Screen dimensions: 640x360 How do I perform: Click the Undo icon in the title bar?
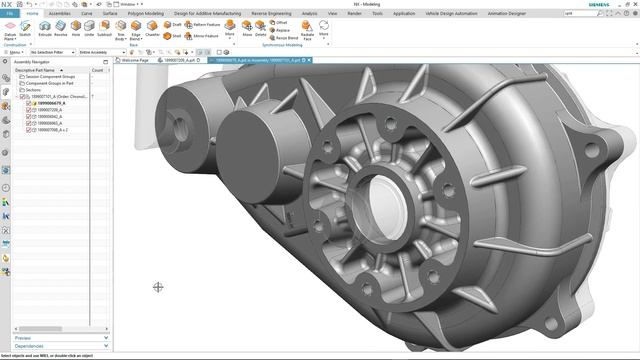pos(29,4)
